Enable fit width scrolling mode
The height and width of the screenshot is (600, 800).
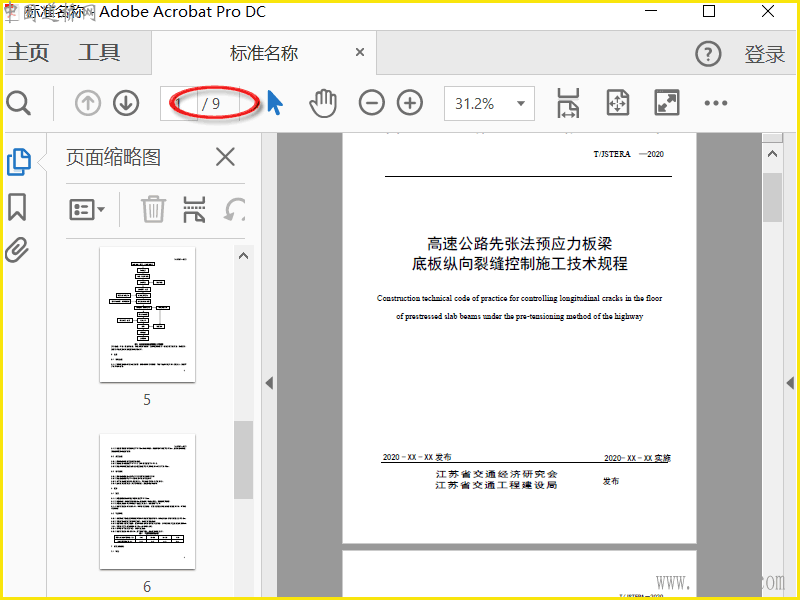tap(568, 103)
